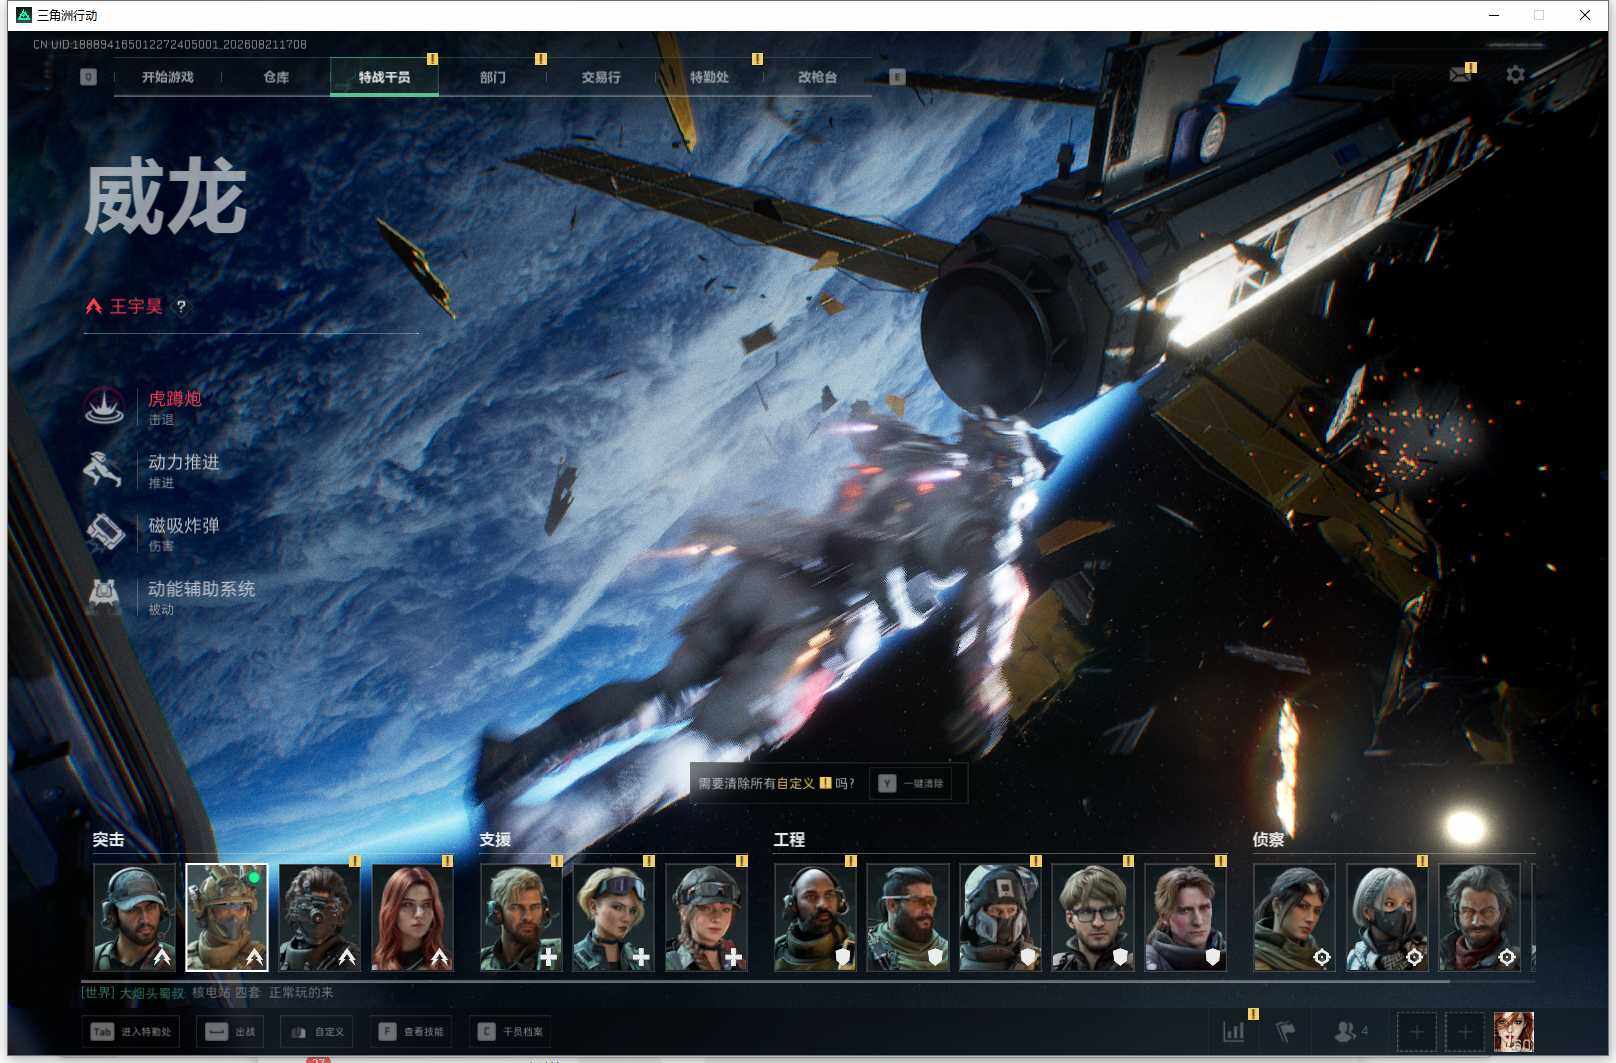
Task: Select the 特战干员 tab
Action: (384, 77)
